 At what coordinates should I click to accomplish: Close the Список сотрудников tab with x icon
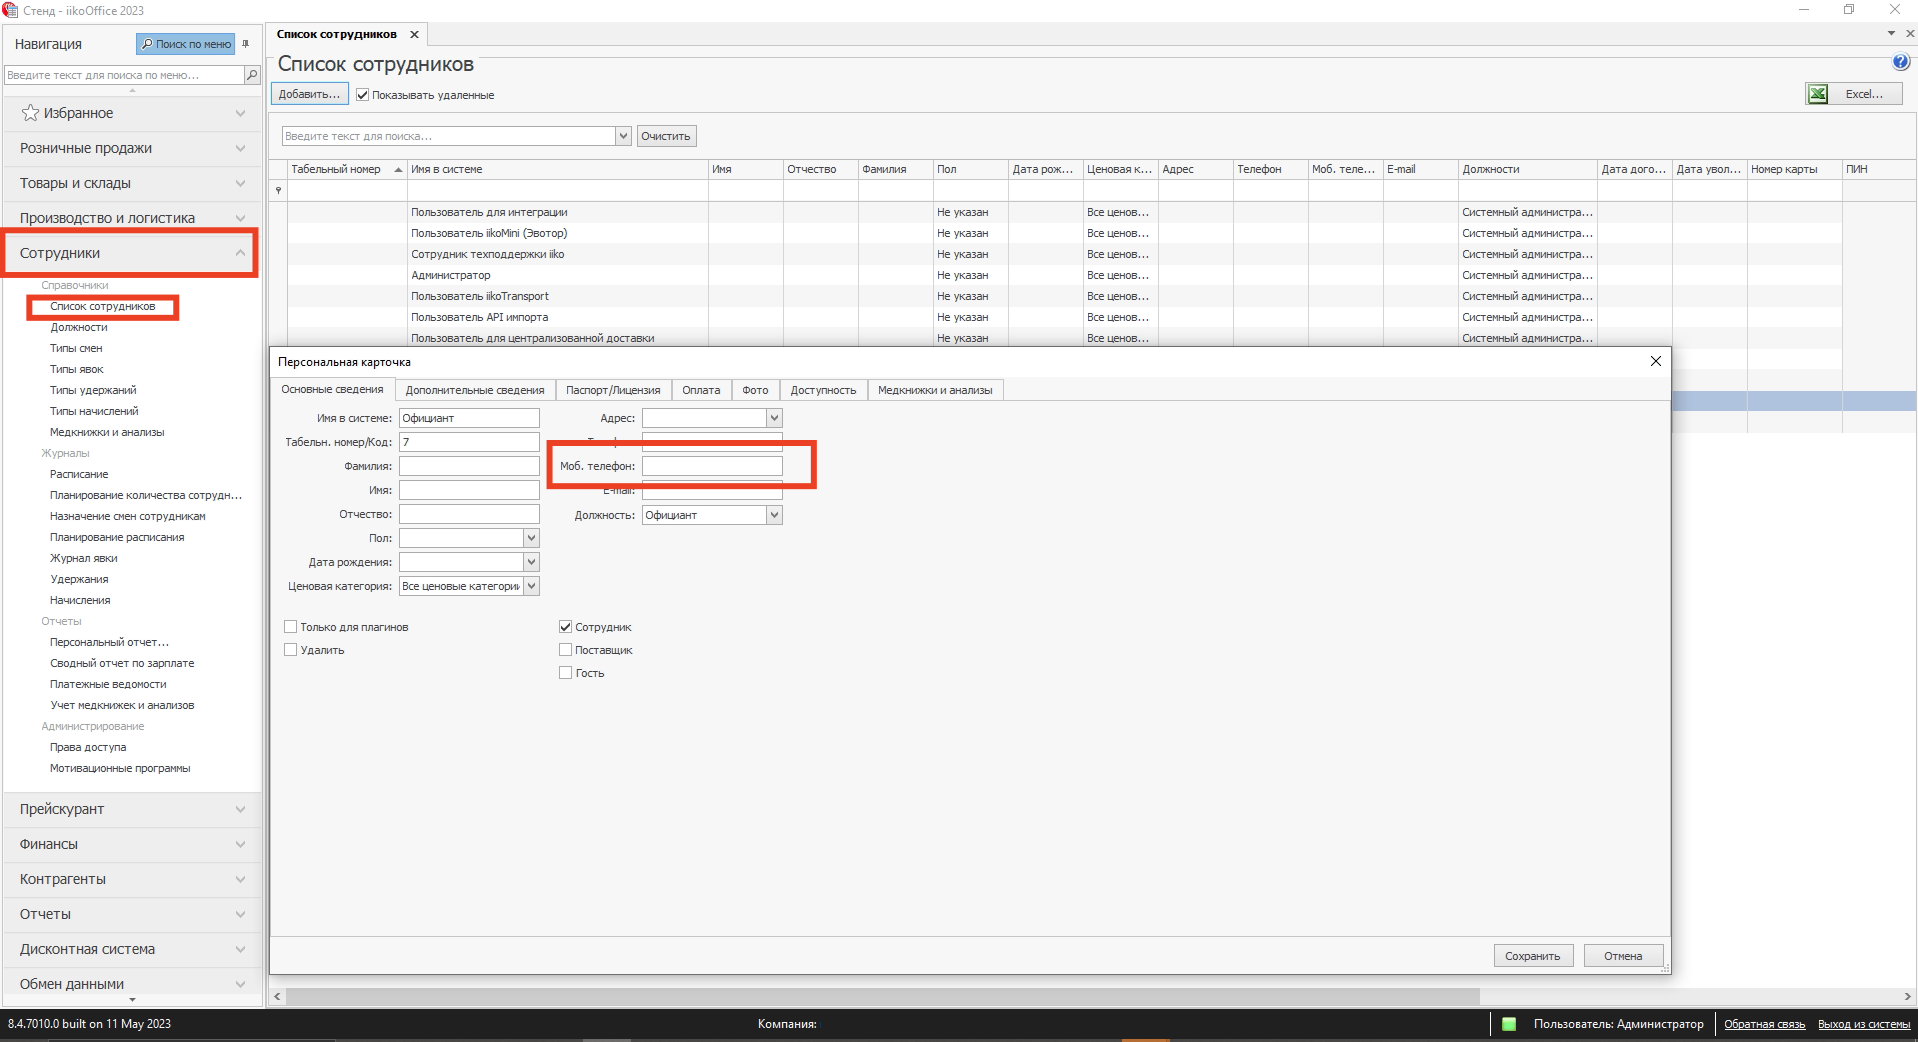coord(414,34)
